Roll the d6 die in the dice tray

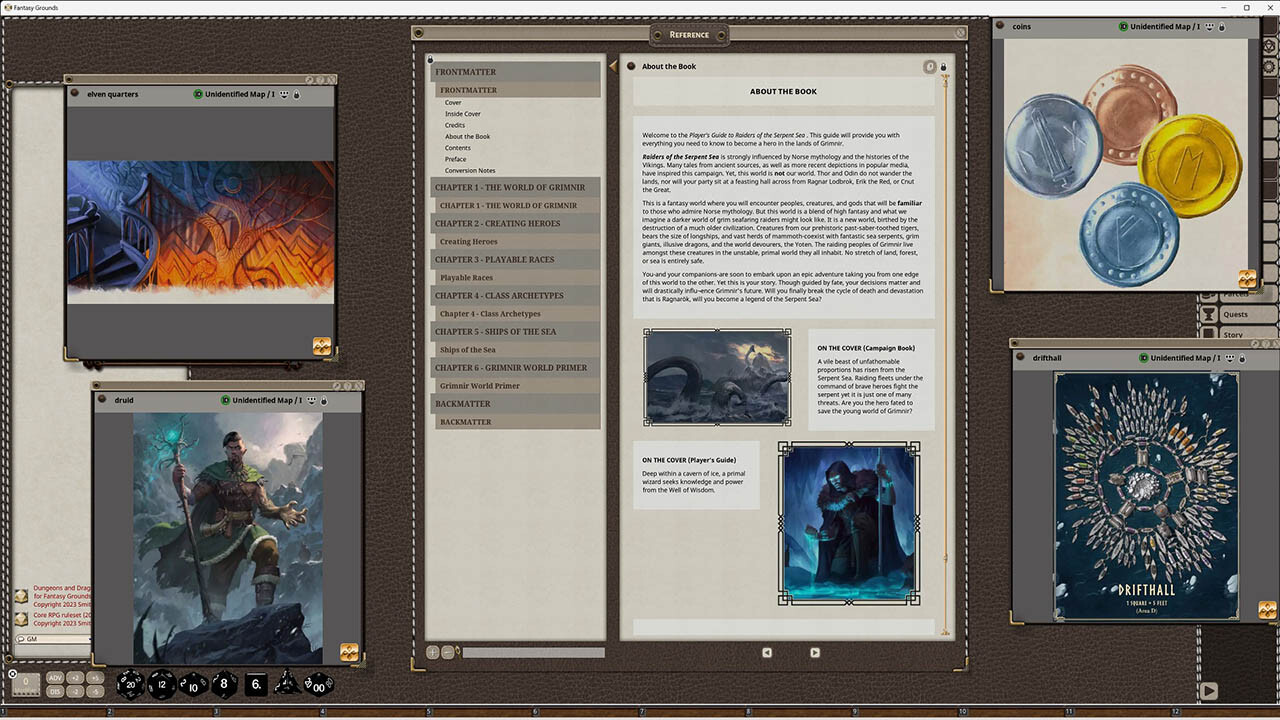[256, 685]
